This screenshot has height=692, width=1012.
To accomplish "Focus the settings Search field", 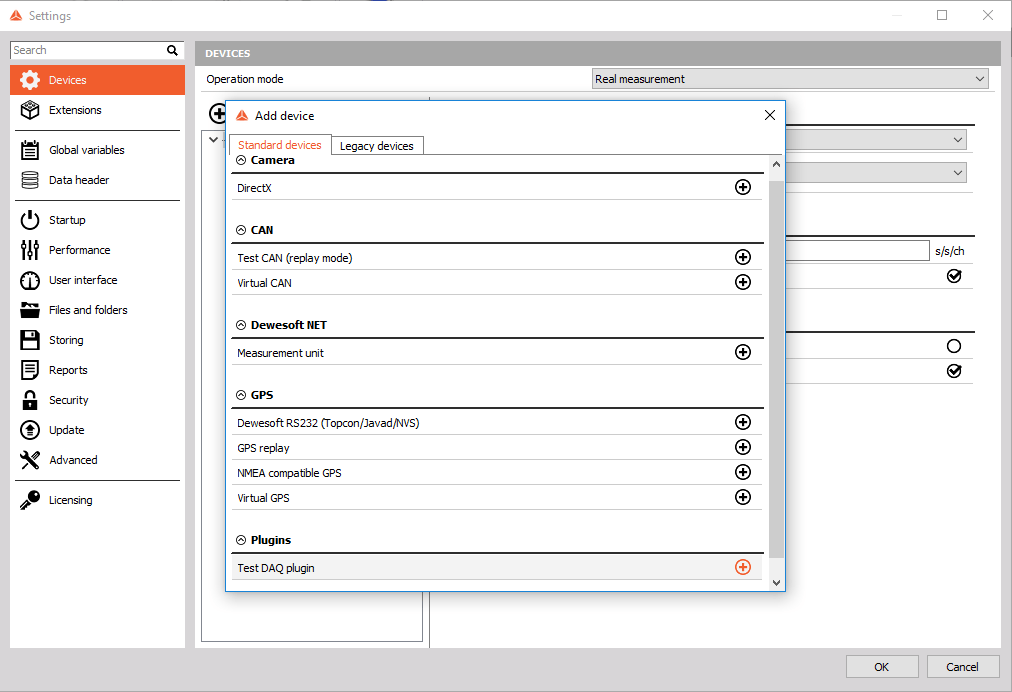I will pos(88,50).
